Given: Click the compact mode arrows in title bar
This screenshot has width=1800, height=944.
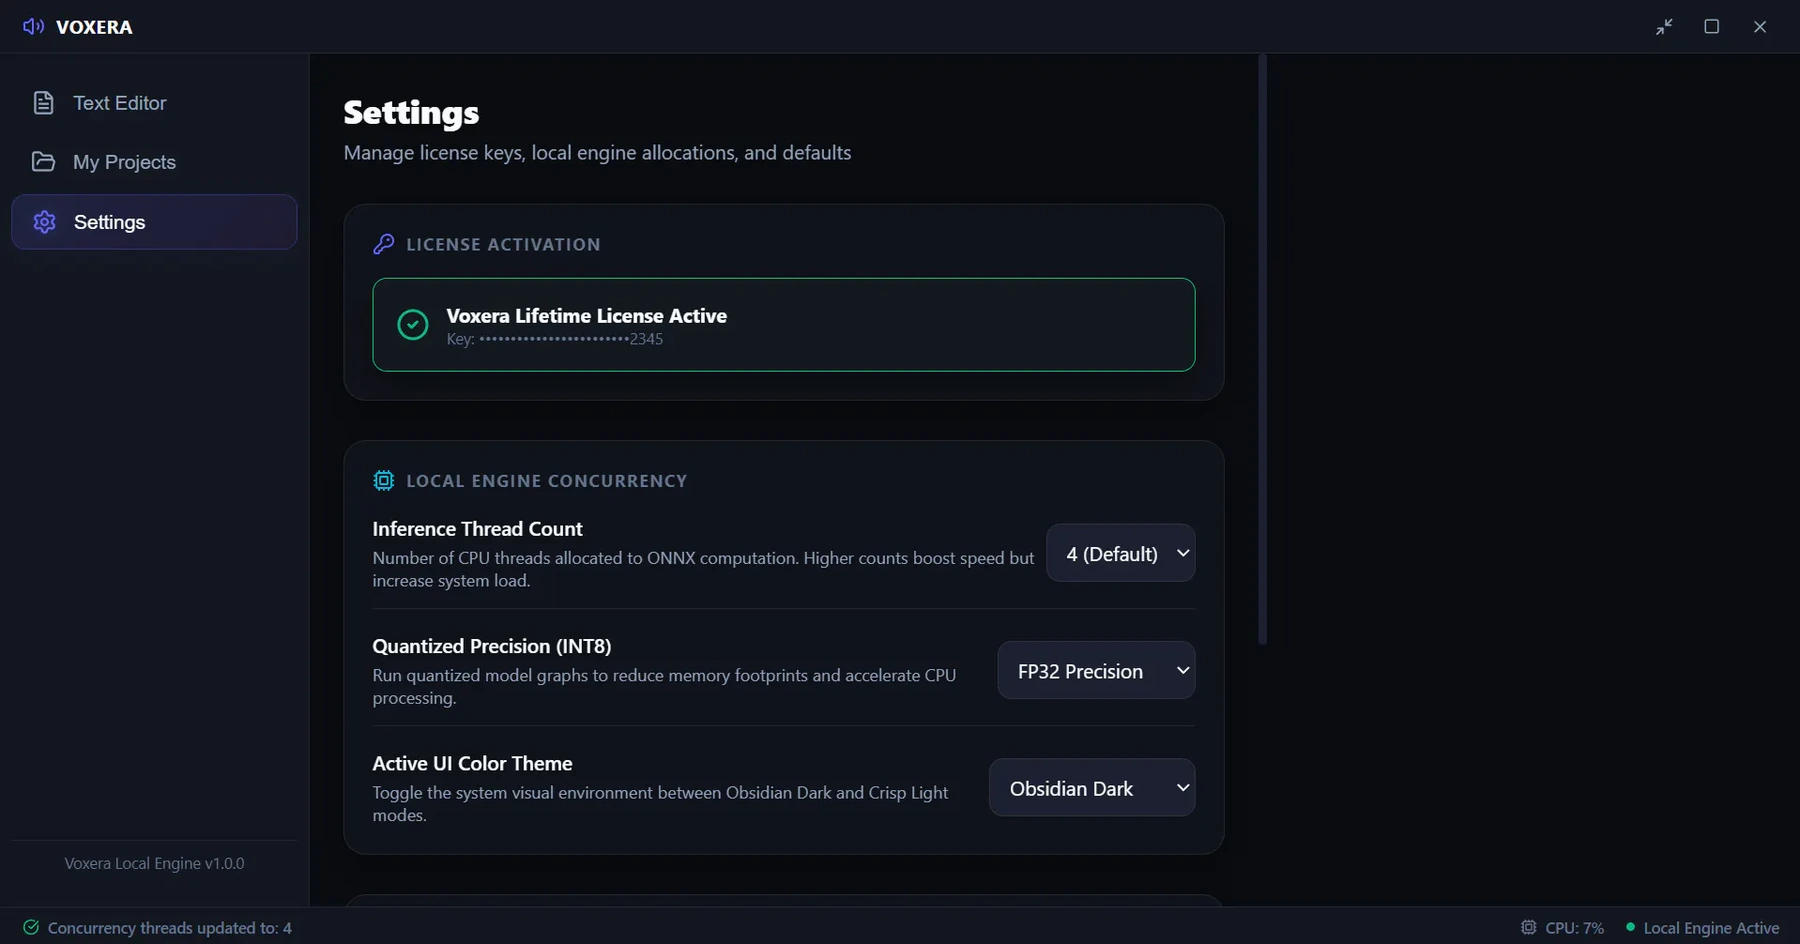Looking at the screenshot, I should pyautogui.click(x=1664, y=27).
